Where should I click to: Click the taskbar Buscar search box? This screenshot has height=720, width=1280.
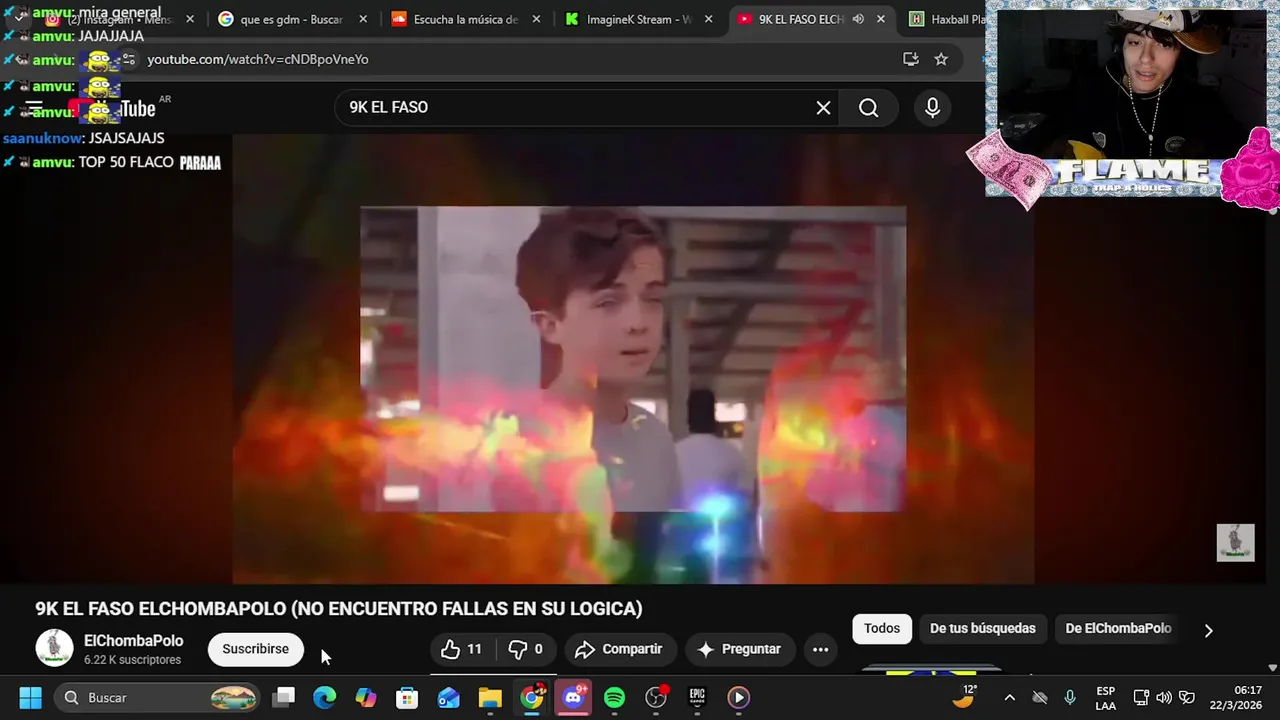click(156, 697)
